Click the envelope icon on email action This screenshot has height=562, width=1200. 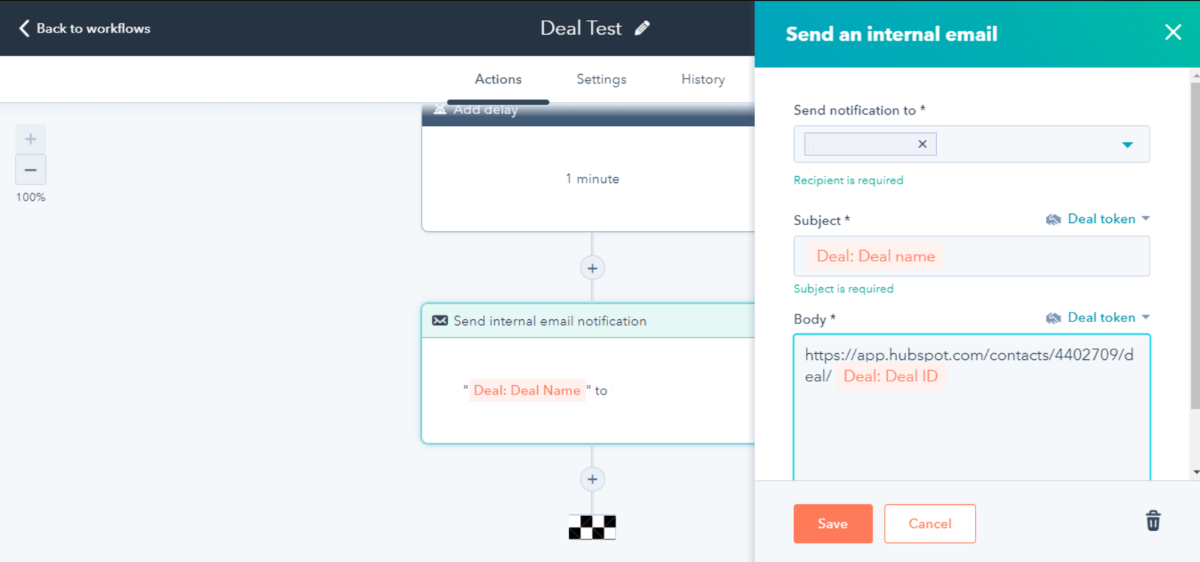click(440, 321)
